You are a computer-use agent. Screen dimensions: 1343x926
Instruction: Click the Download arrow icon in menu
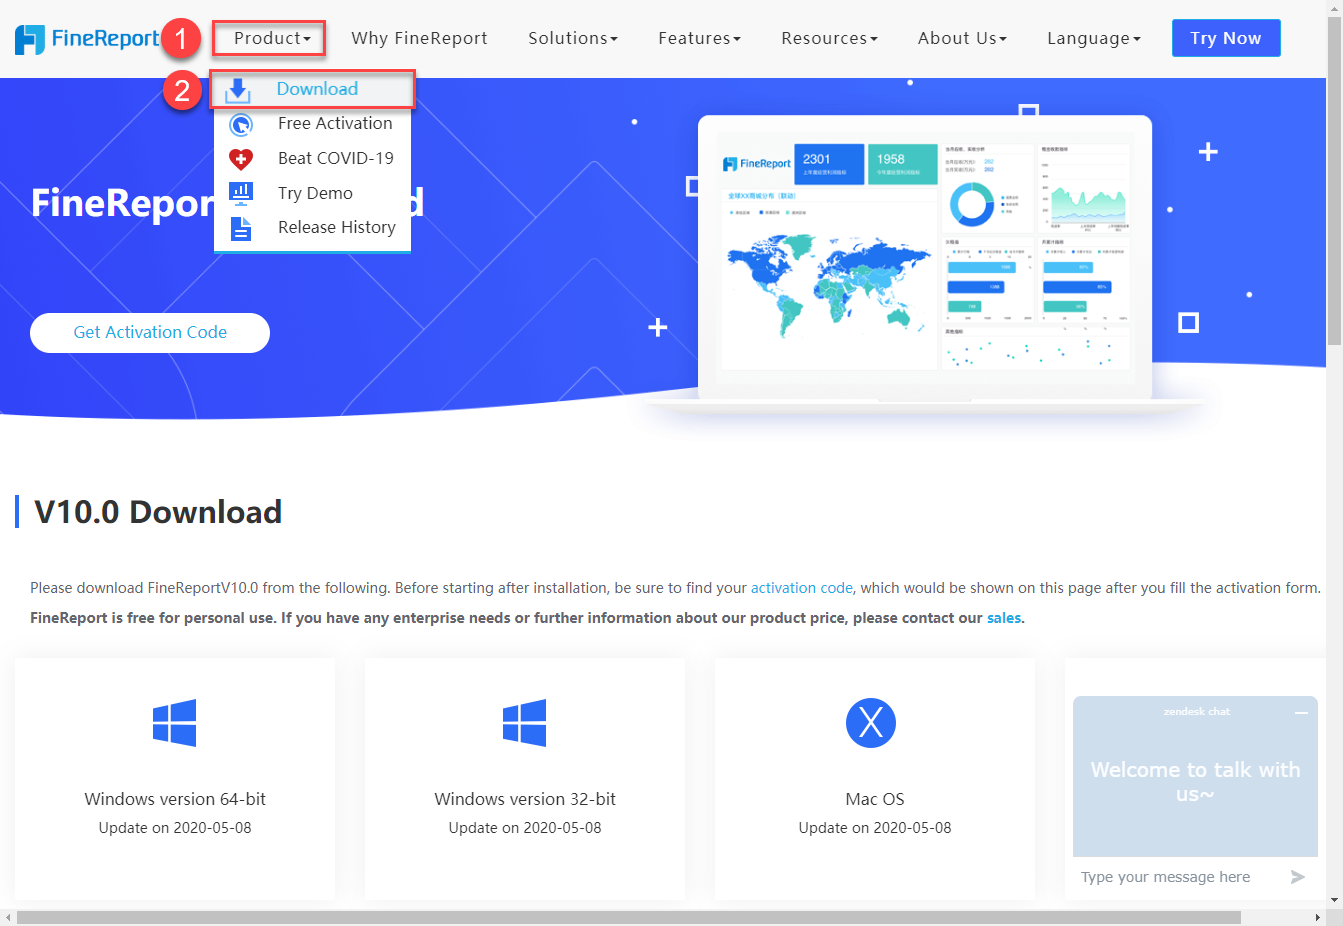238,90
